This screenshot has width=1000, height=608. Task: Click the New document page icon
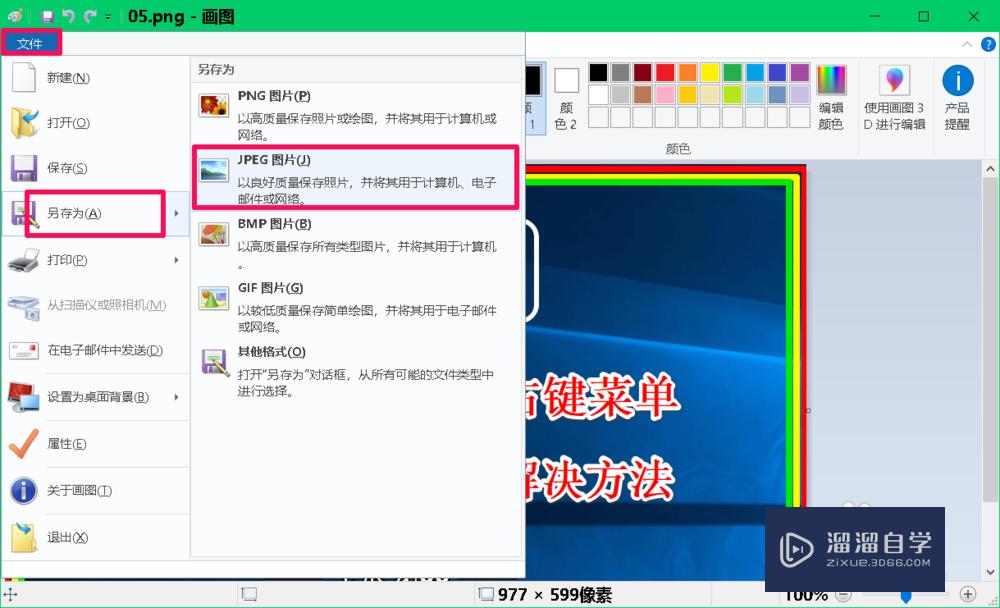point(24,77)
